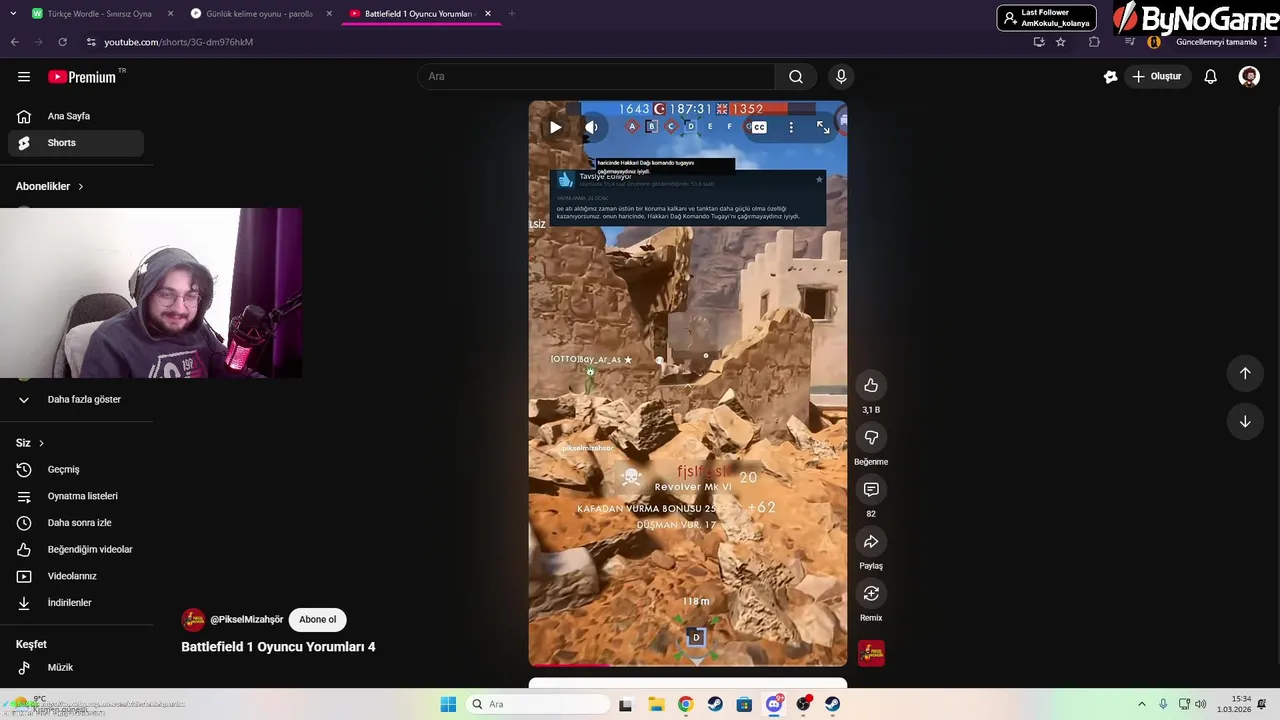Select Shorts in the sidebar
The height and width of the screenshot is (720, 1280).
point(76,143)
